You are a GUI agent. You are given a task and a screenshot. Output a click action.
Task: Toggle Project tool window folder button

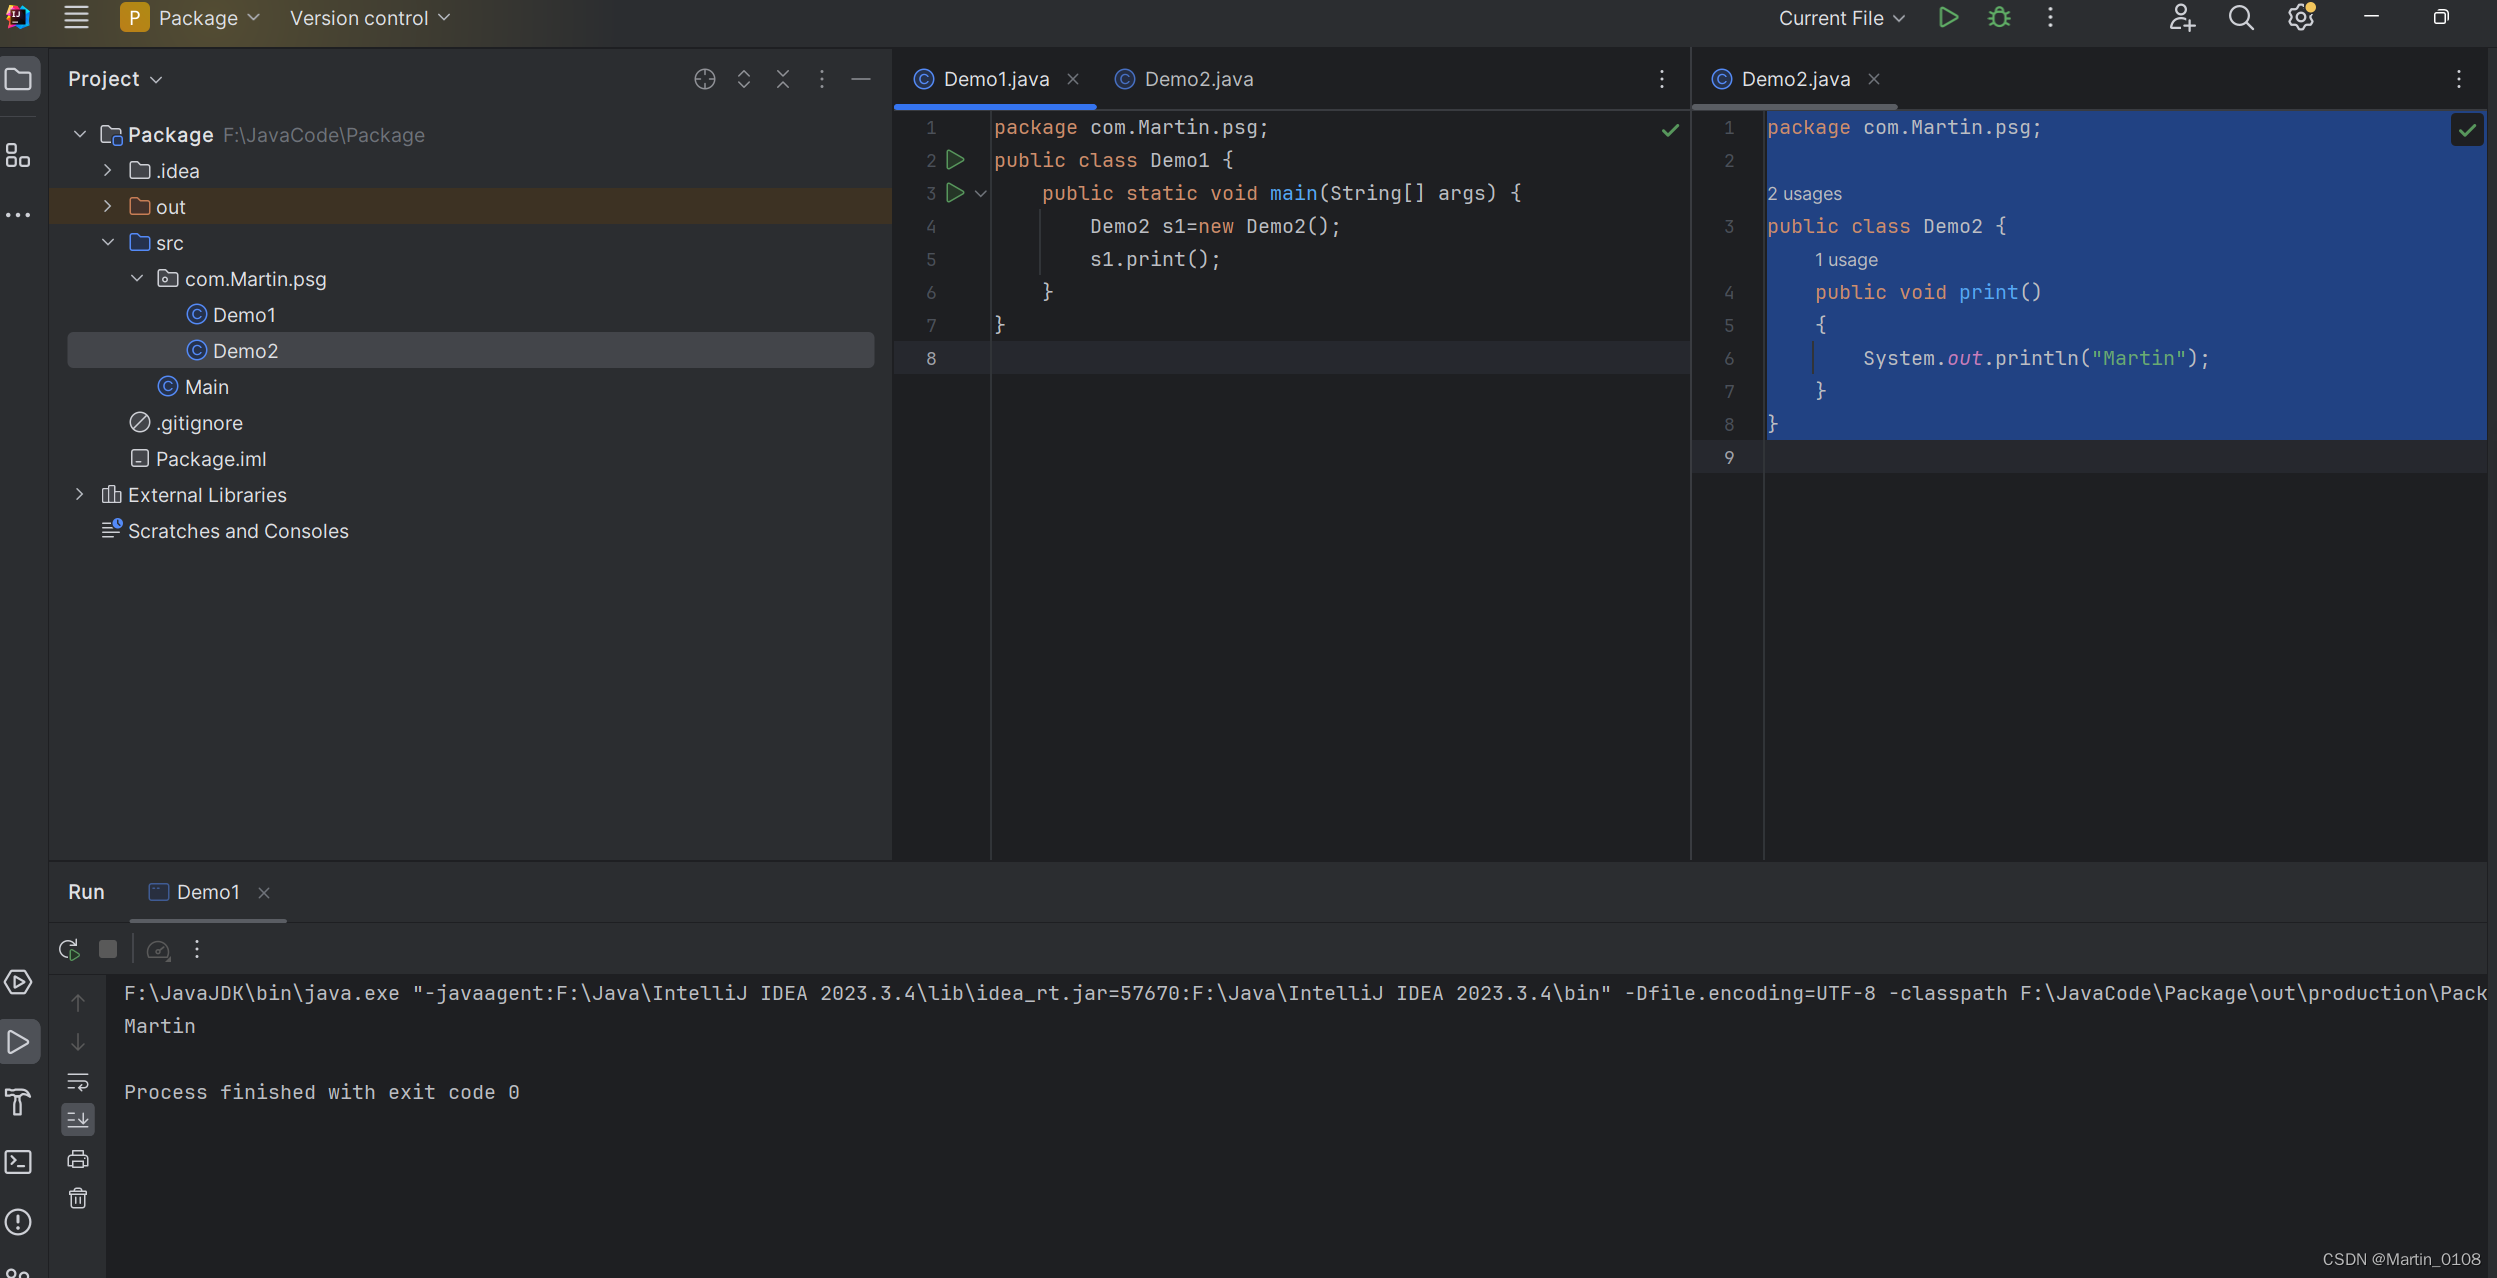tap(18, 79)
